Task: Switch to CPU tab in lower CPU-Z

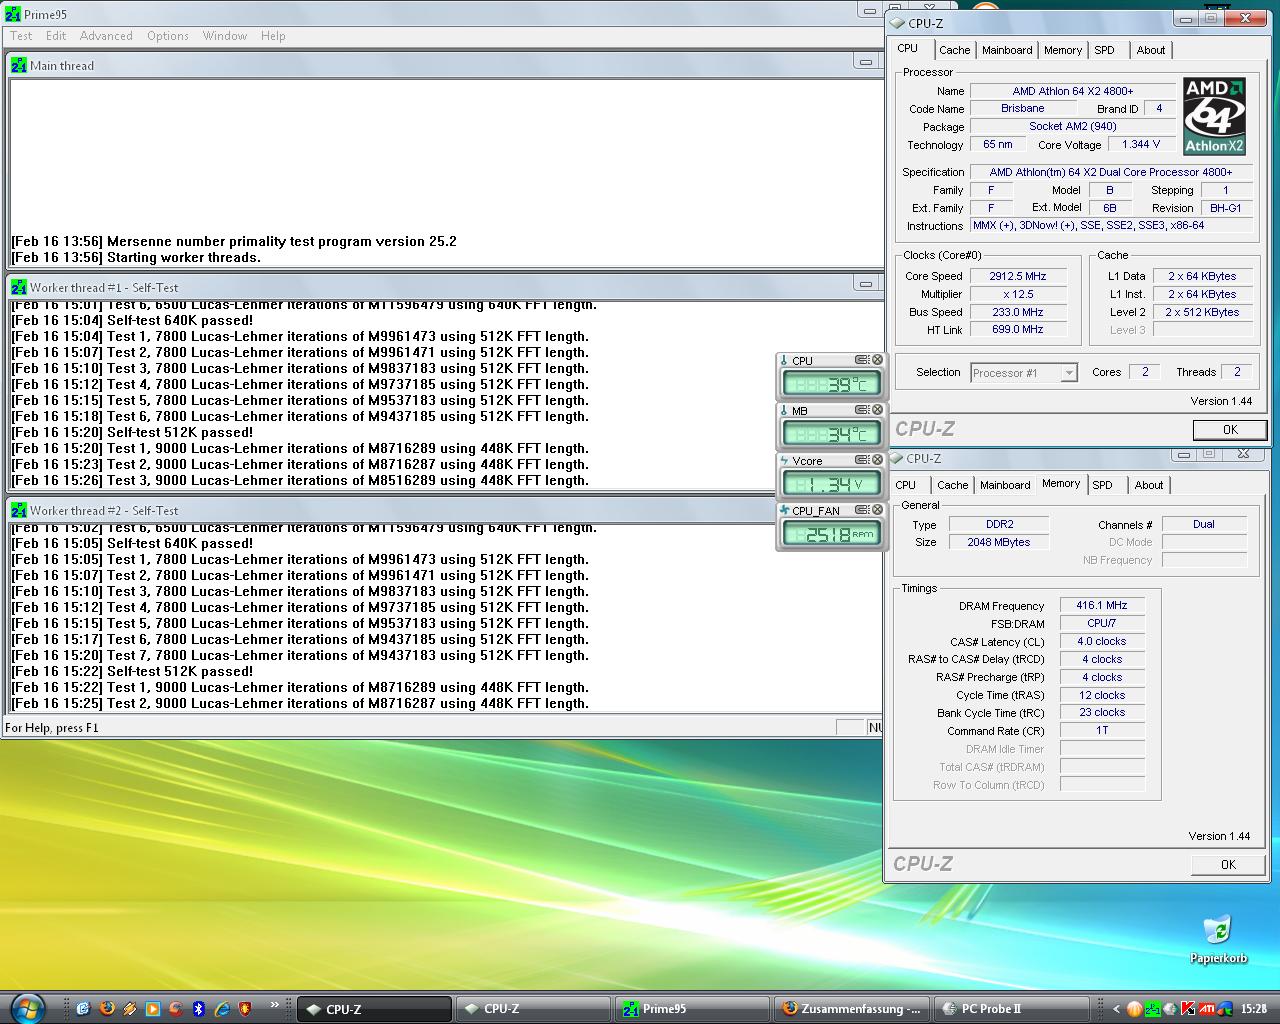Action: coord(906,485)
